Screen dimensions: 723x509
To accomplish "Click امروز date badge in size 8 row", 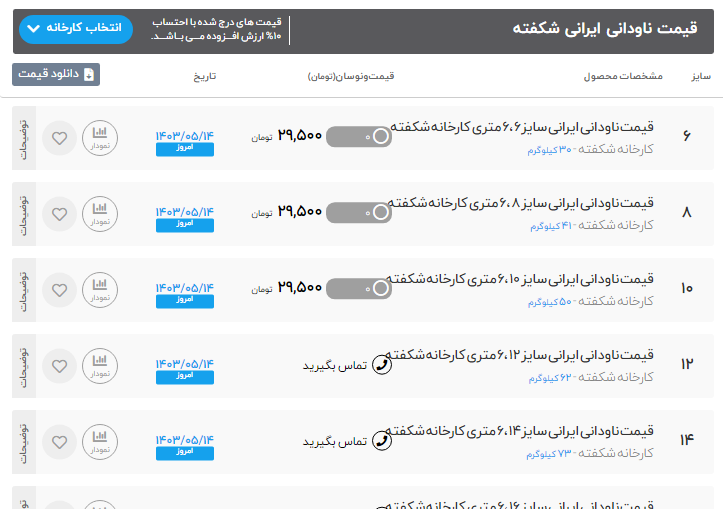I will [185, 225].
